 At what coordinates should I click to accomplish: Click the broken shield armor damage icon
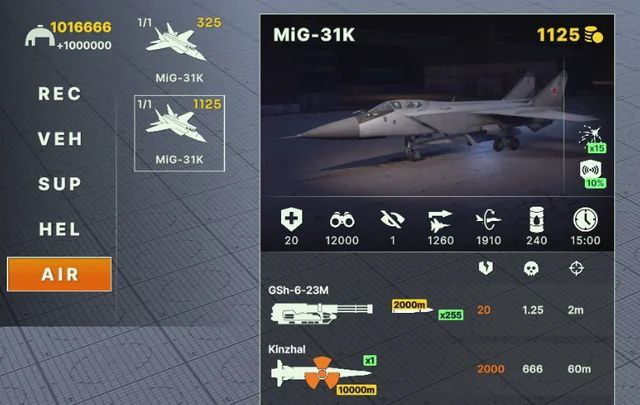(x=486, y=268)
